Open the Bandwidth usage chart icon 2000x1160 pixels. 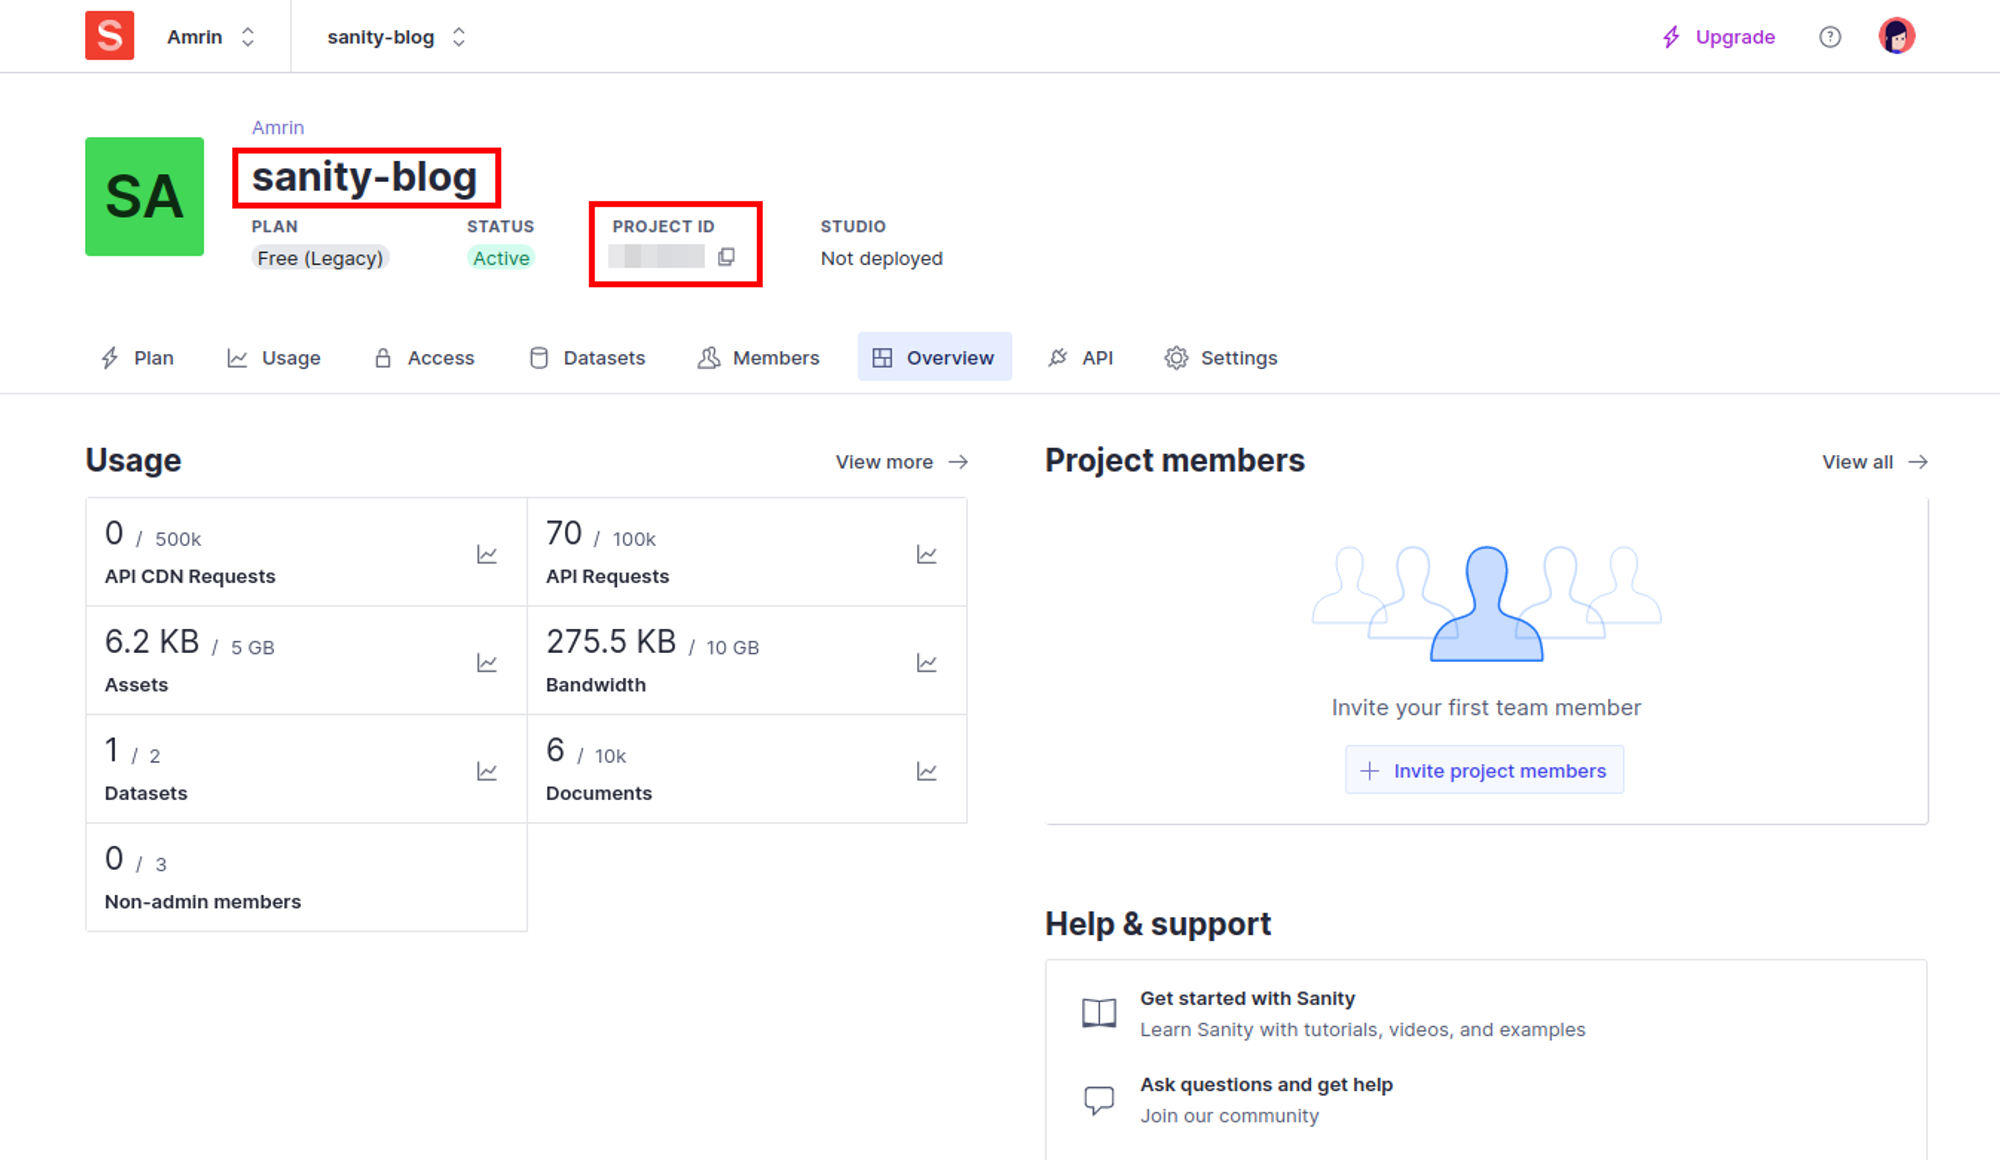pos(927,663)
